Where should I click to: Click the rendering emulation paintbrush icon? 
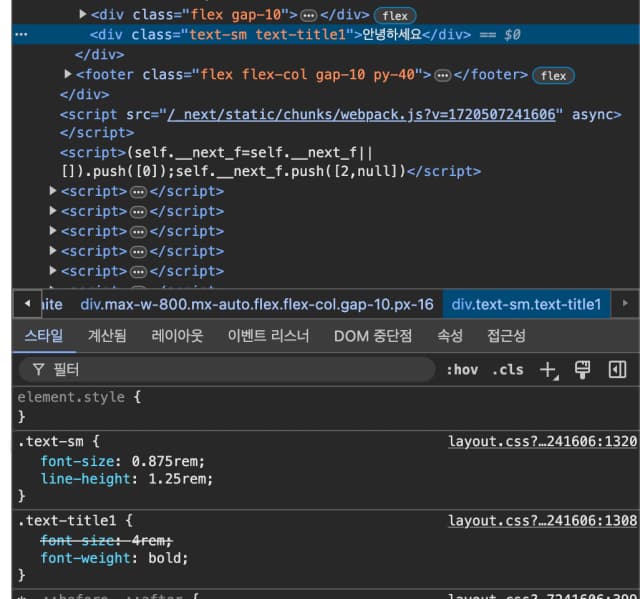tap(582, 370)
